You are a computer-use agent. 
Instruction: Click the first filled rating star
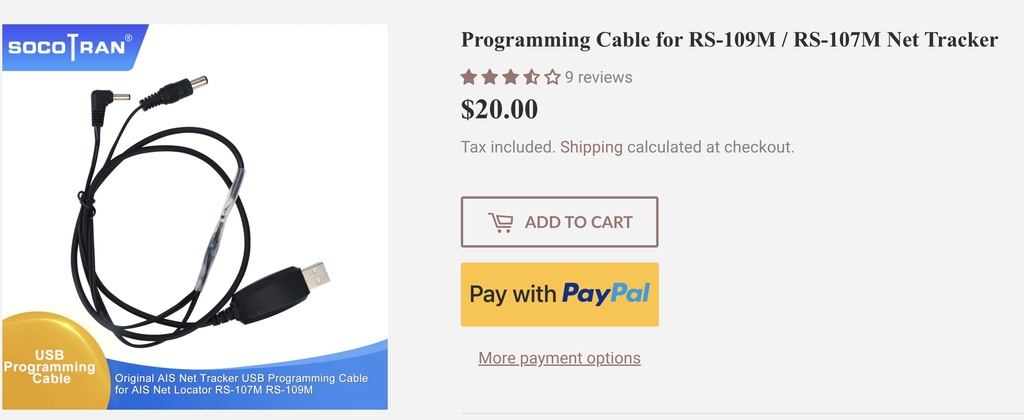click(469, 77)
